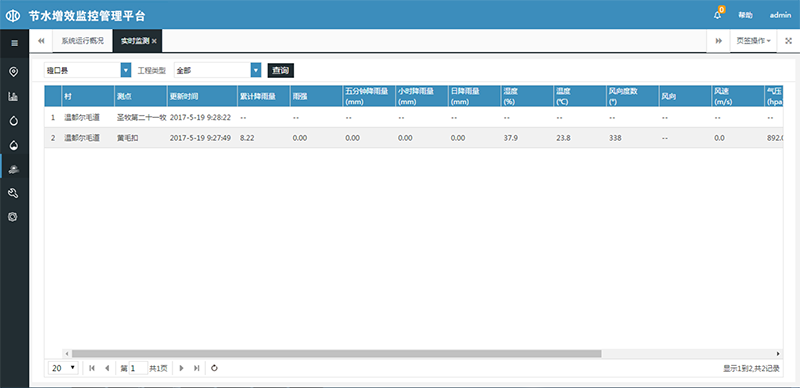This screenshot has width=800, height=388.
Task: Go to last page in pager
Action: coord(196,368)
